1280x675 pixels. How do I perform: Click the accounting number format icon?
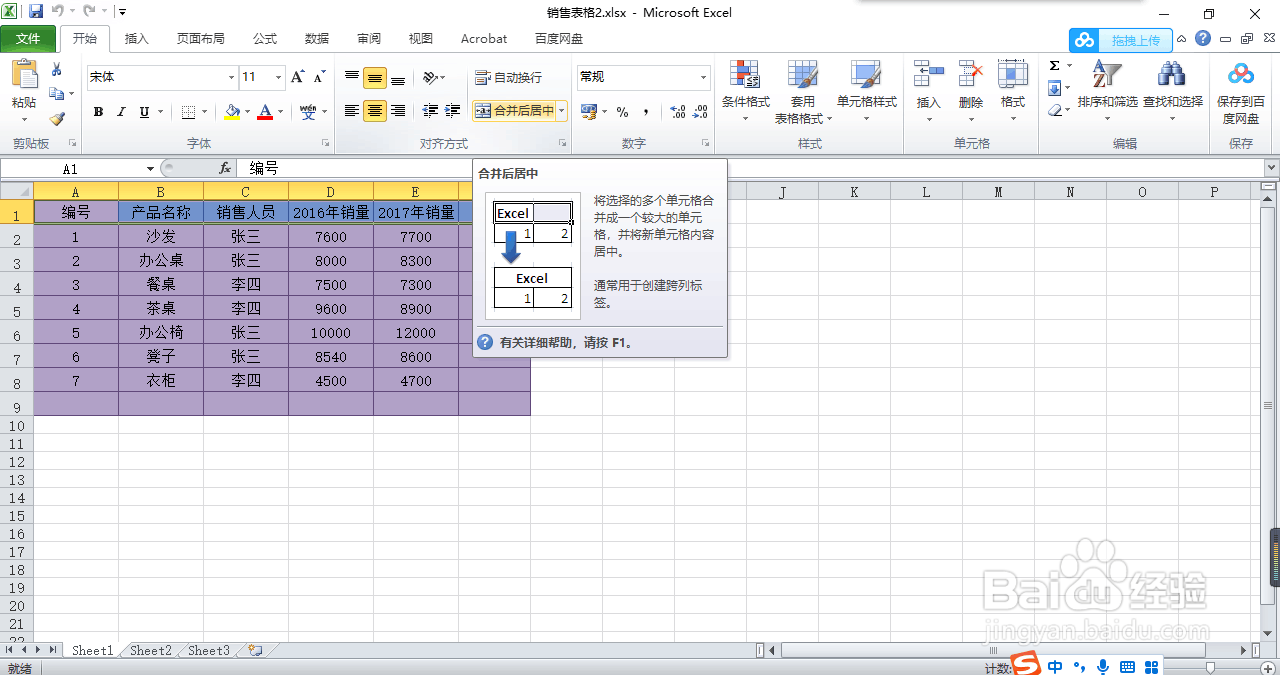tap(587, 112)
